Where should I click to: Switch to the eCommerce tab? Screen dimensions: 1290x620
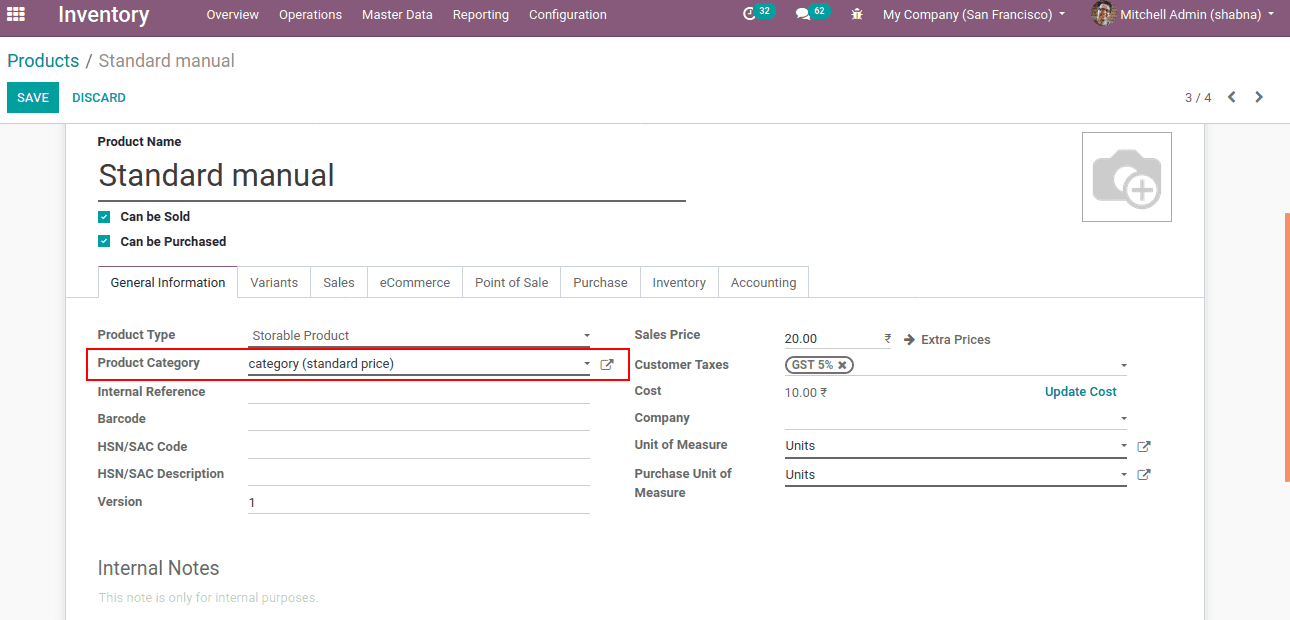(415, 283)
